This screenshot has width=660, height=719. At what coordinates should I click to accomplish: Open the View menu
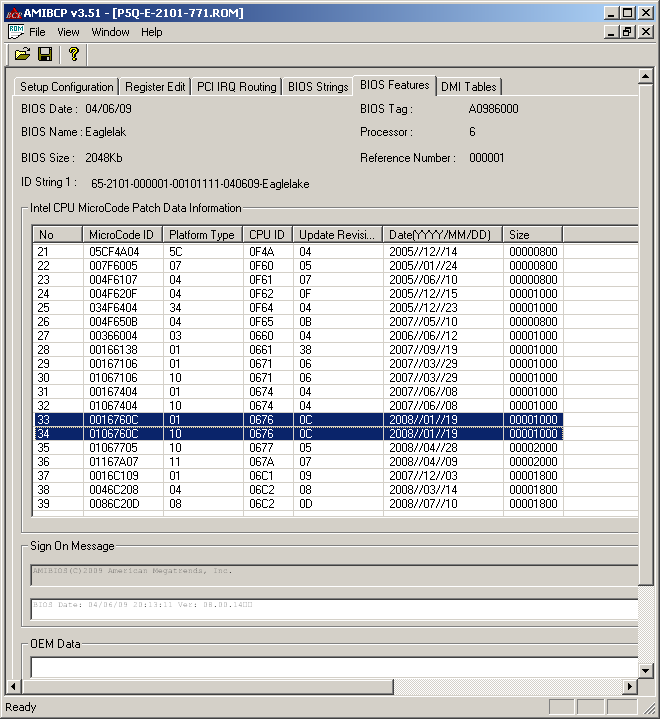coord(68,32)
